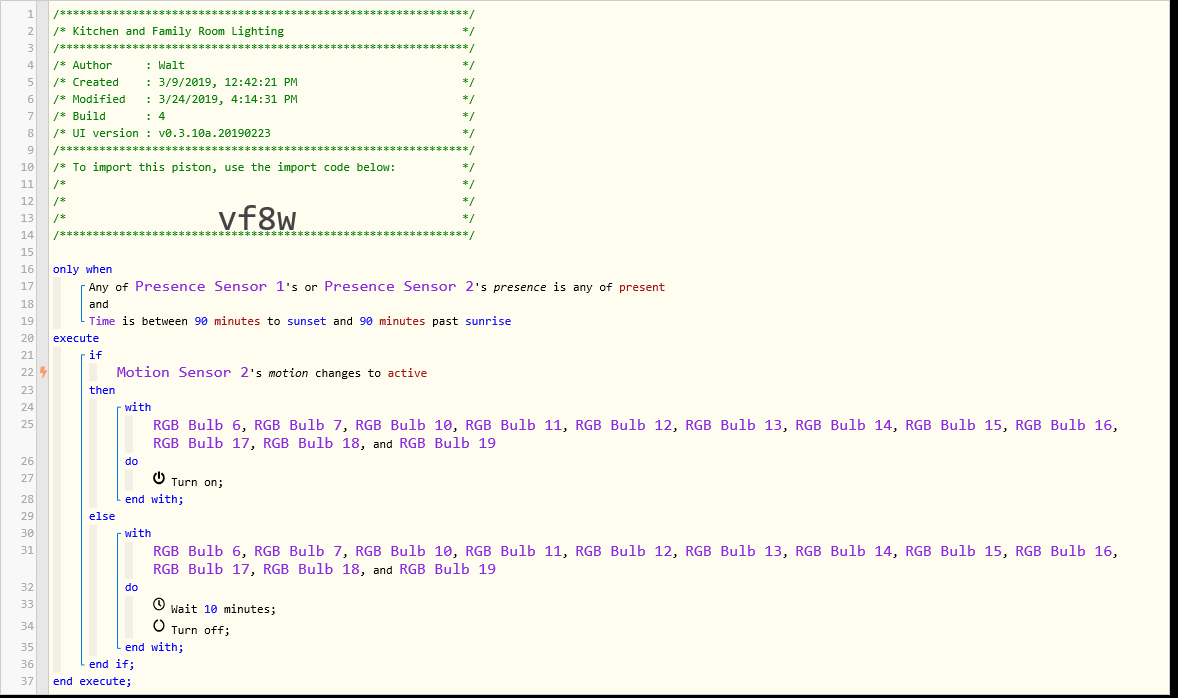Click 'end if;' on line 36

(112, 664)
